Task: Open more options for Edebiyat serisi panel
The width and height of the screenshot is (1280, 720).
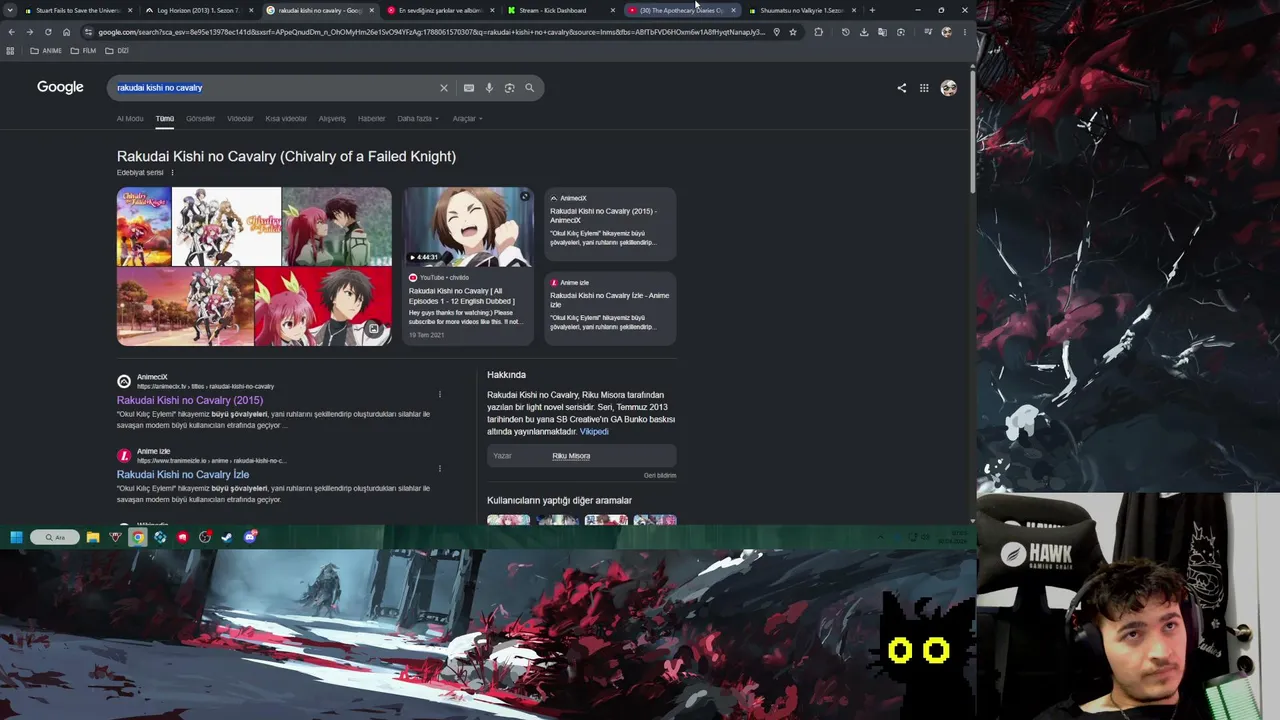Action: pos(172,173)
